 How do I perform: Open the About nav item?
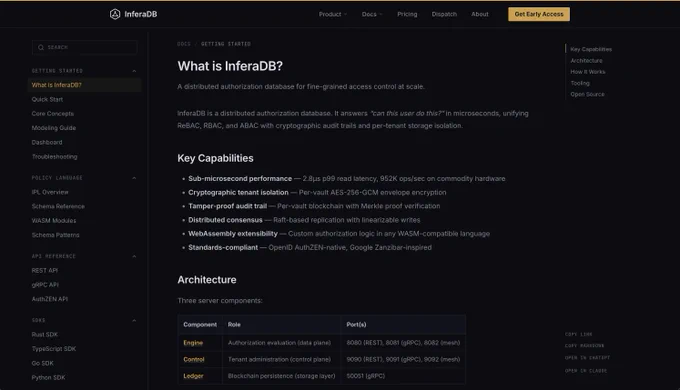480,14
